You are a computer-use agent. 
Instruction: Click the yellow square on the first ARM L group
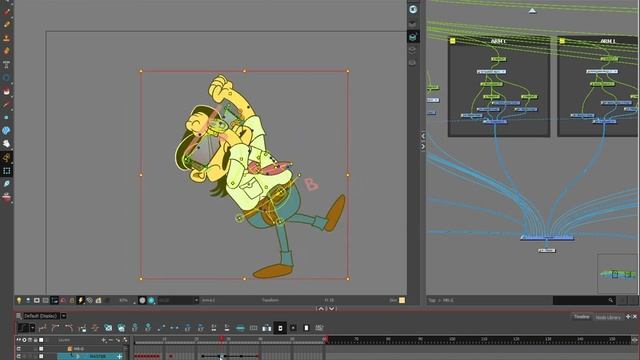pos(452,41)
